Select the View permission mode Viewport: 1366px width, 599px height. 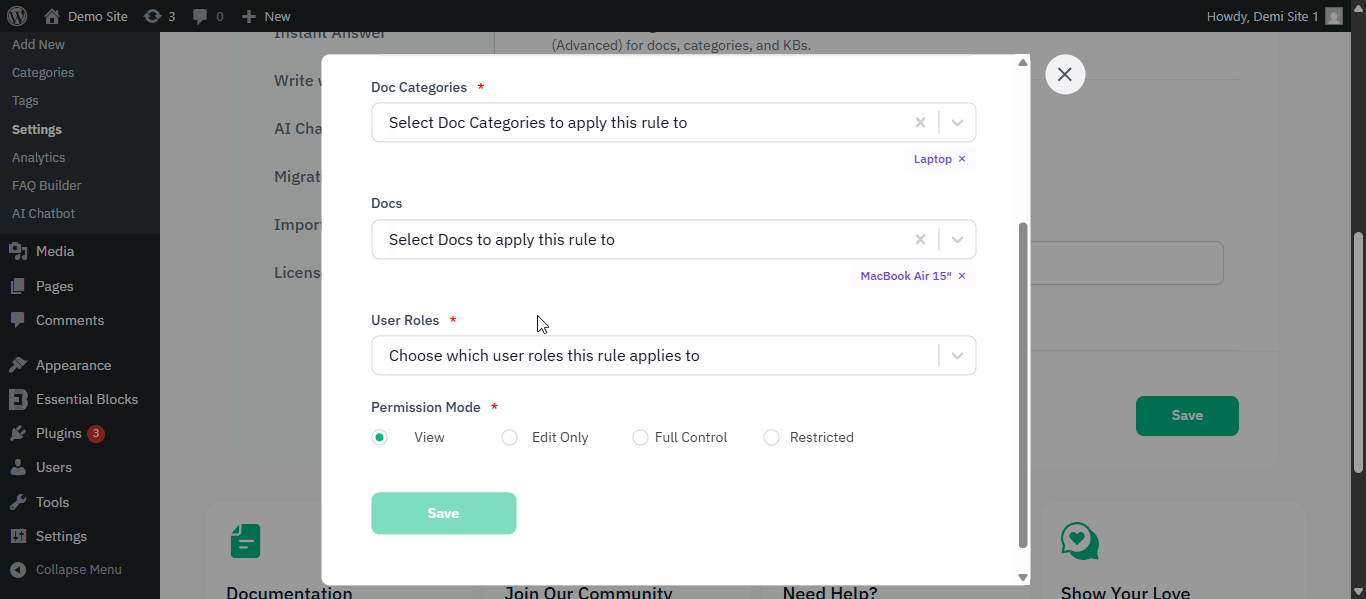point(380,437)
